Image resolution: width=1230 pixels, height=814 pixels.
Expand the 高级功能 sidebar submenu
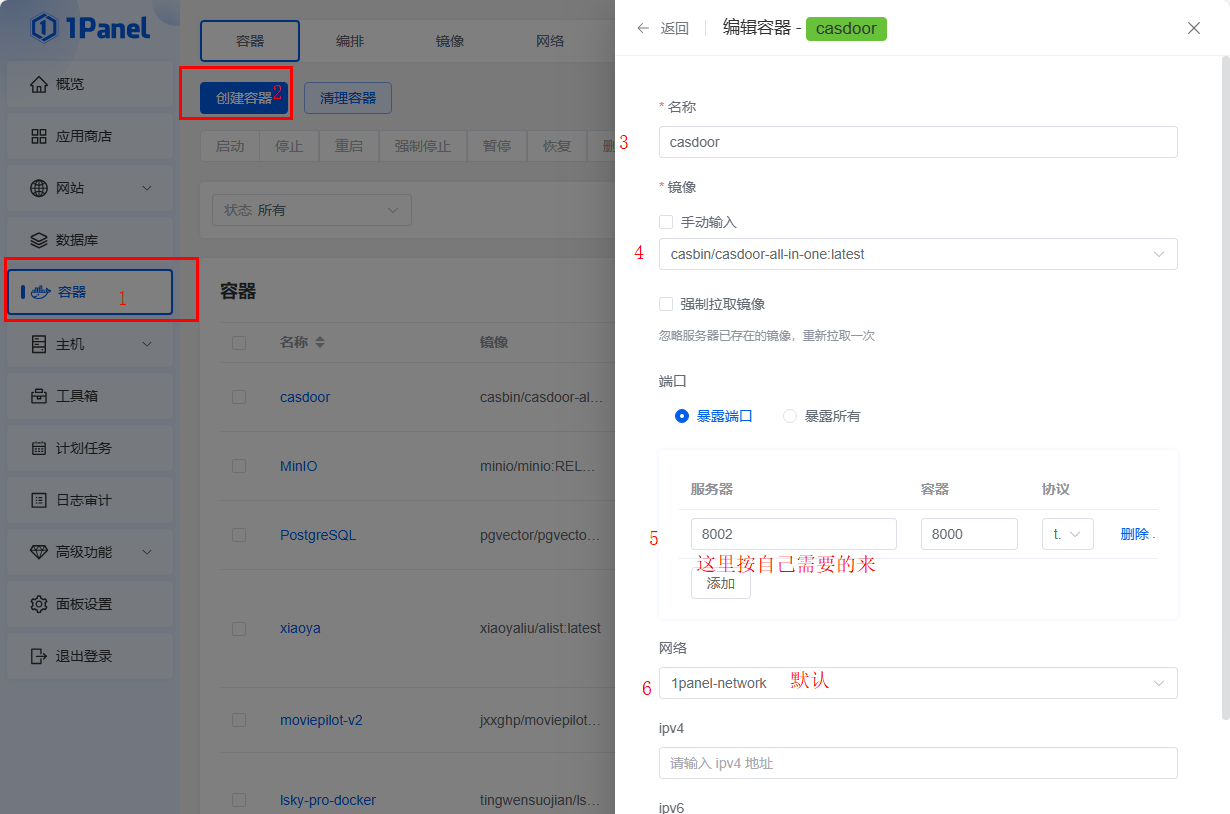click(x=147, y=552)
